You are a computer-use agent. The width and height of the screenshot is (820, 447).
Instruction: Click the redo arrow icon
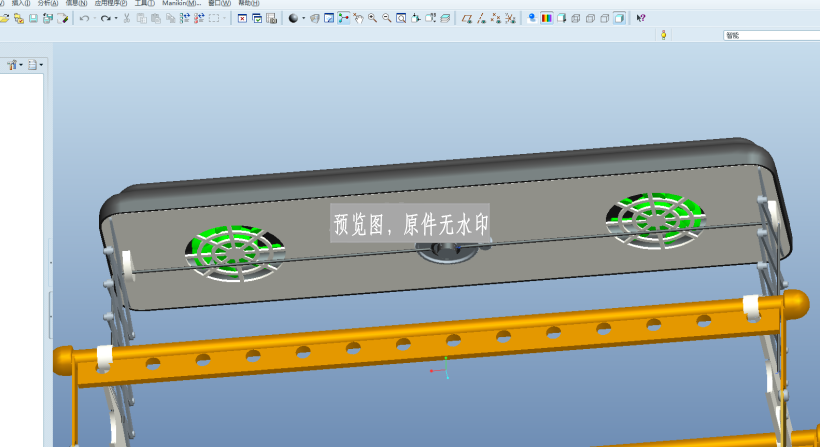pyautogui.click(x=106, y=18)
